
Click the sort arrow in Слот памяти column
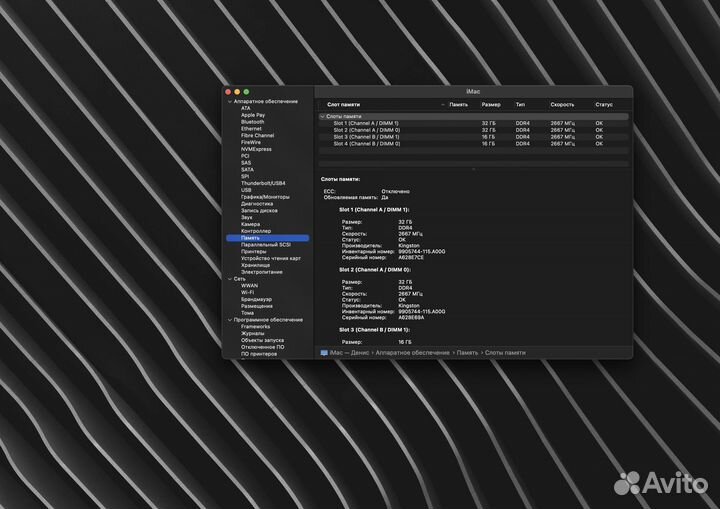442,104
